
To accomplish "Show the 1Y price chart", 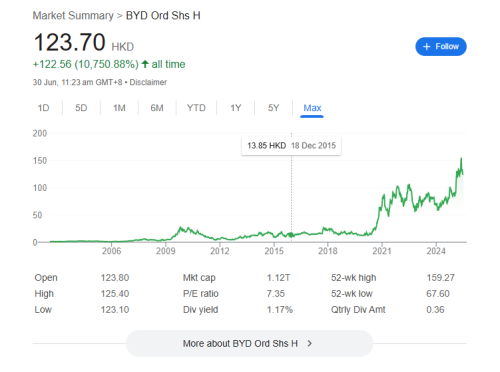I will (236, 108).
